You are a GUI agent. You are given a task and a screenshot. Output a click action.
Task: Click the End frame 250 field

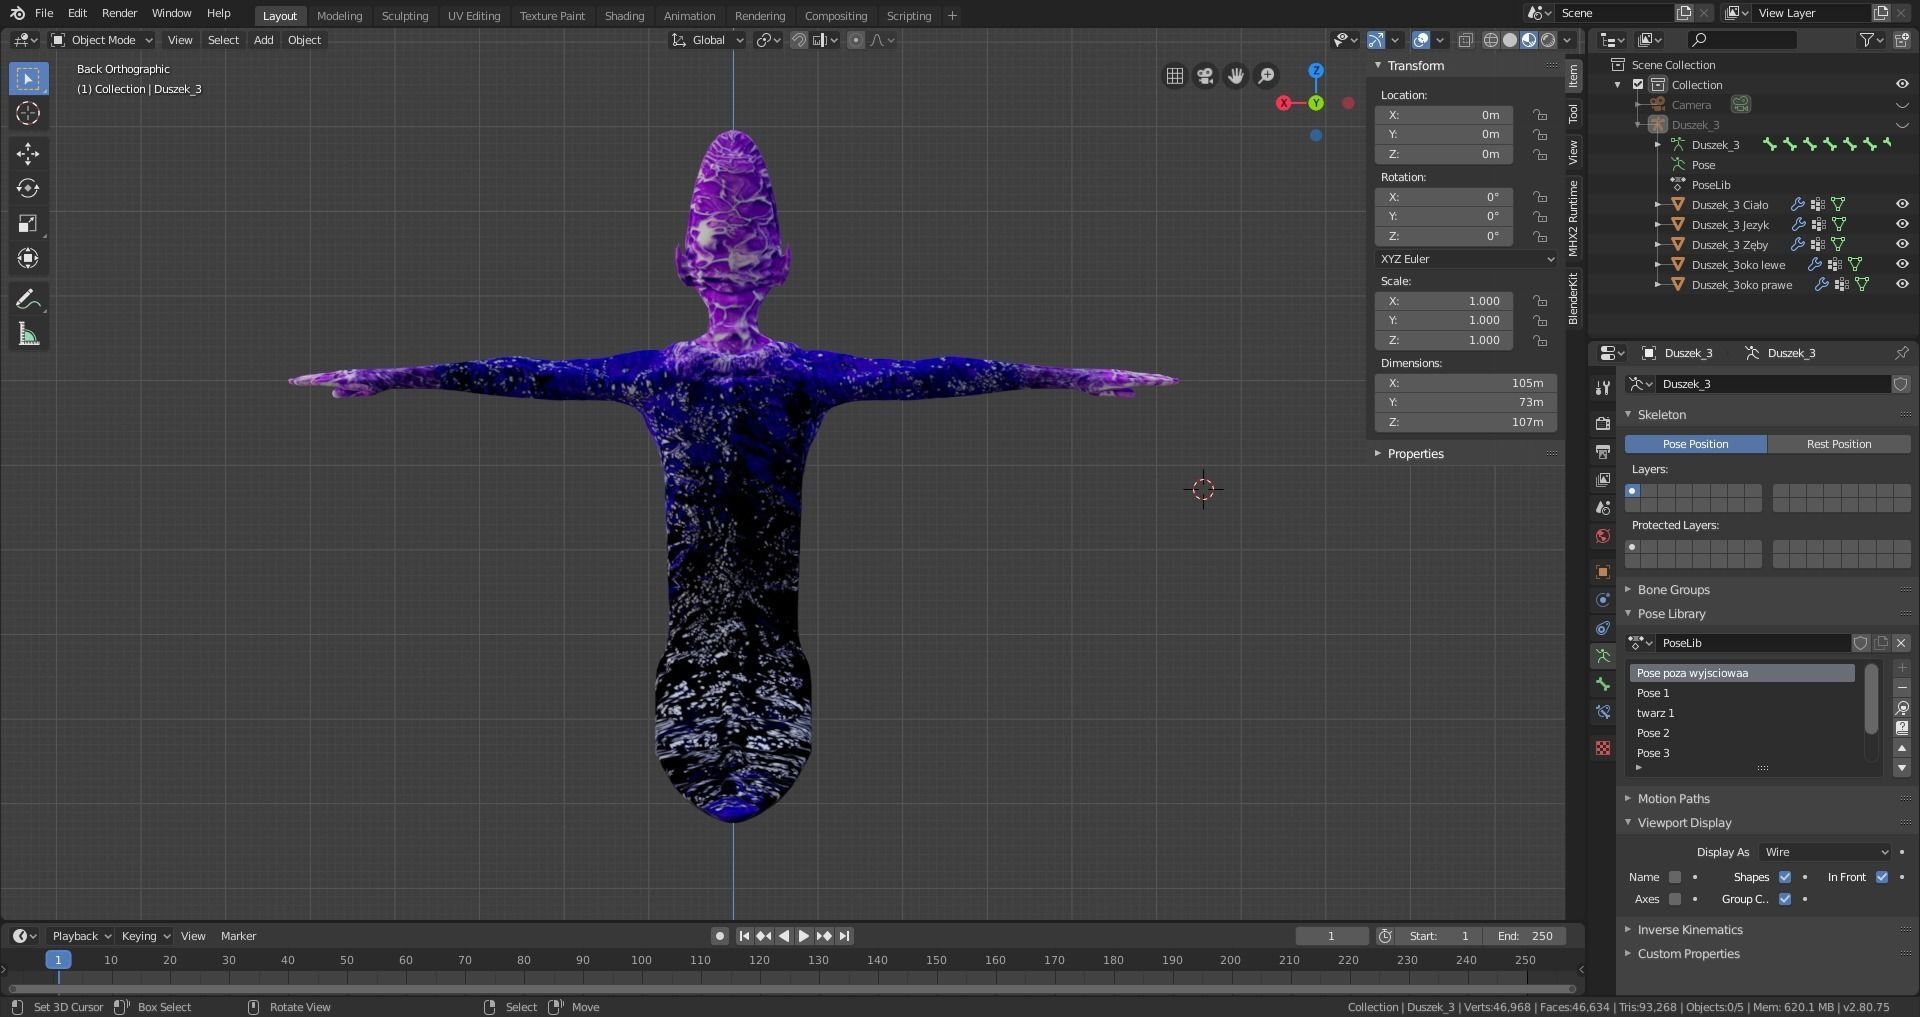point(1526,936)
